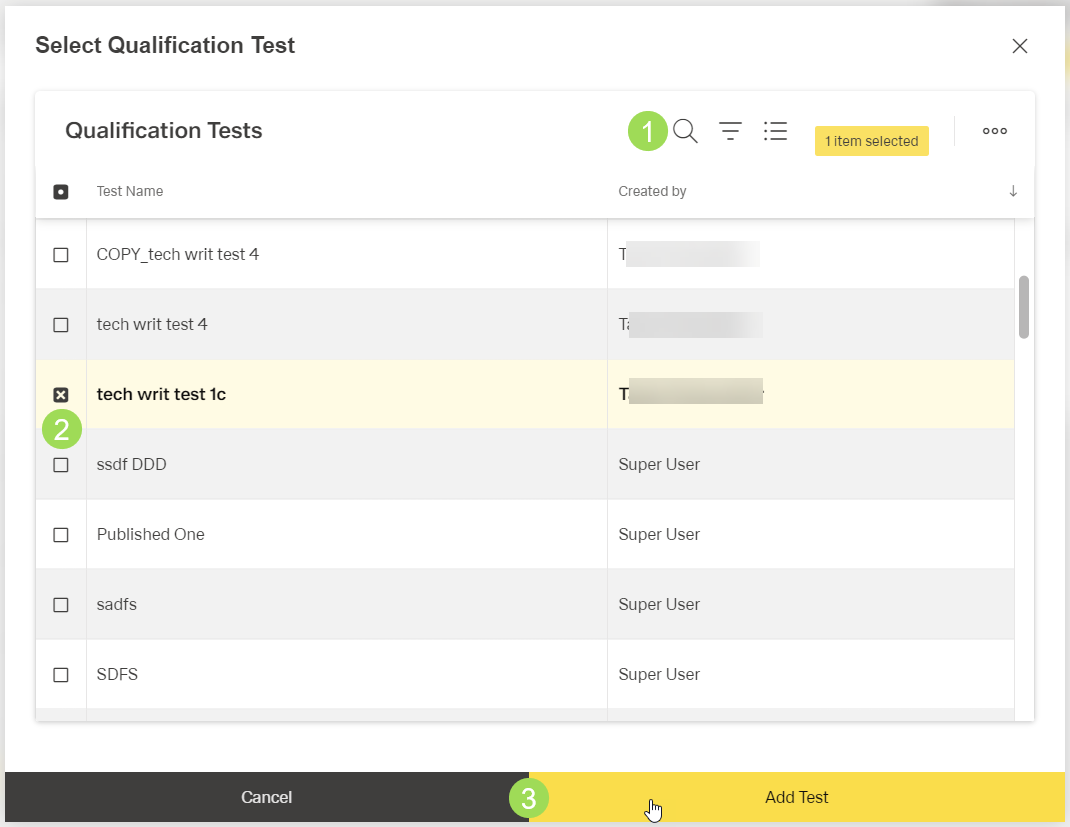Screen dimensions: 1070x827
Task: Check the COPY_tech writ test 4 checkbox
Action: click(61, 255)
